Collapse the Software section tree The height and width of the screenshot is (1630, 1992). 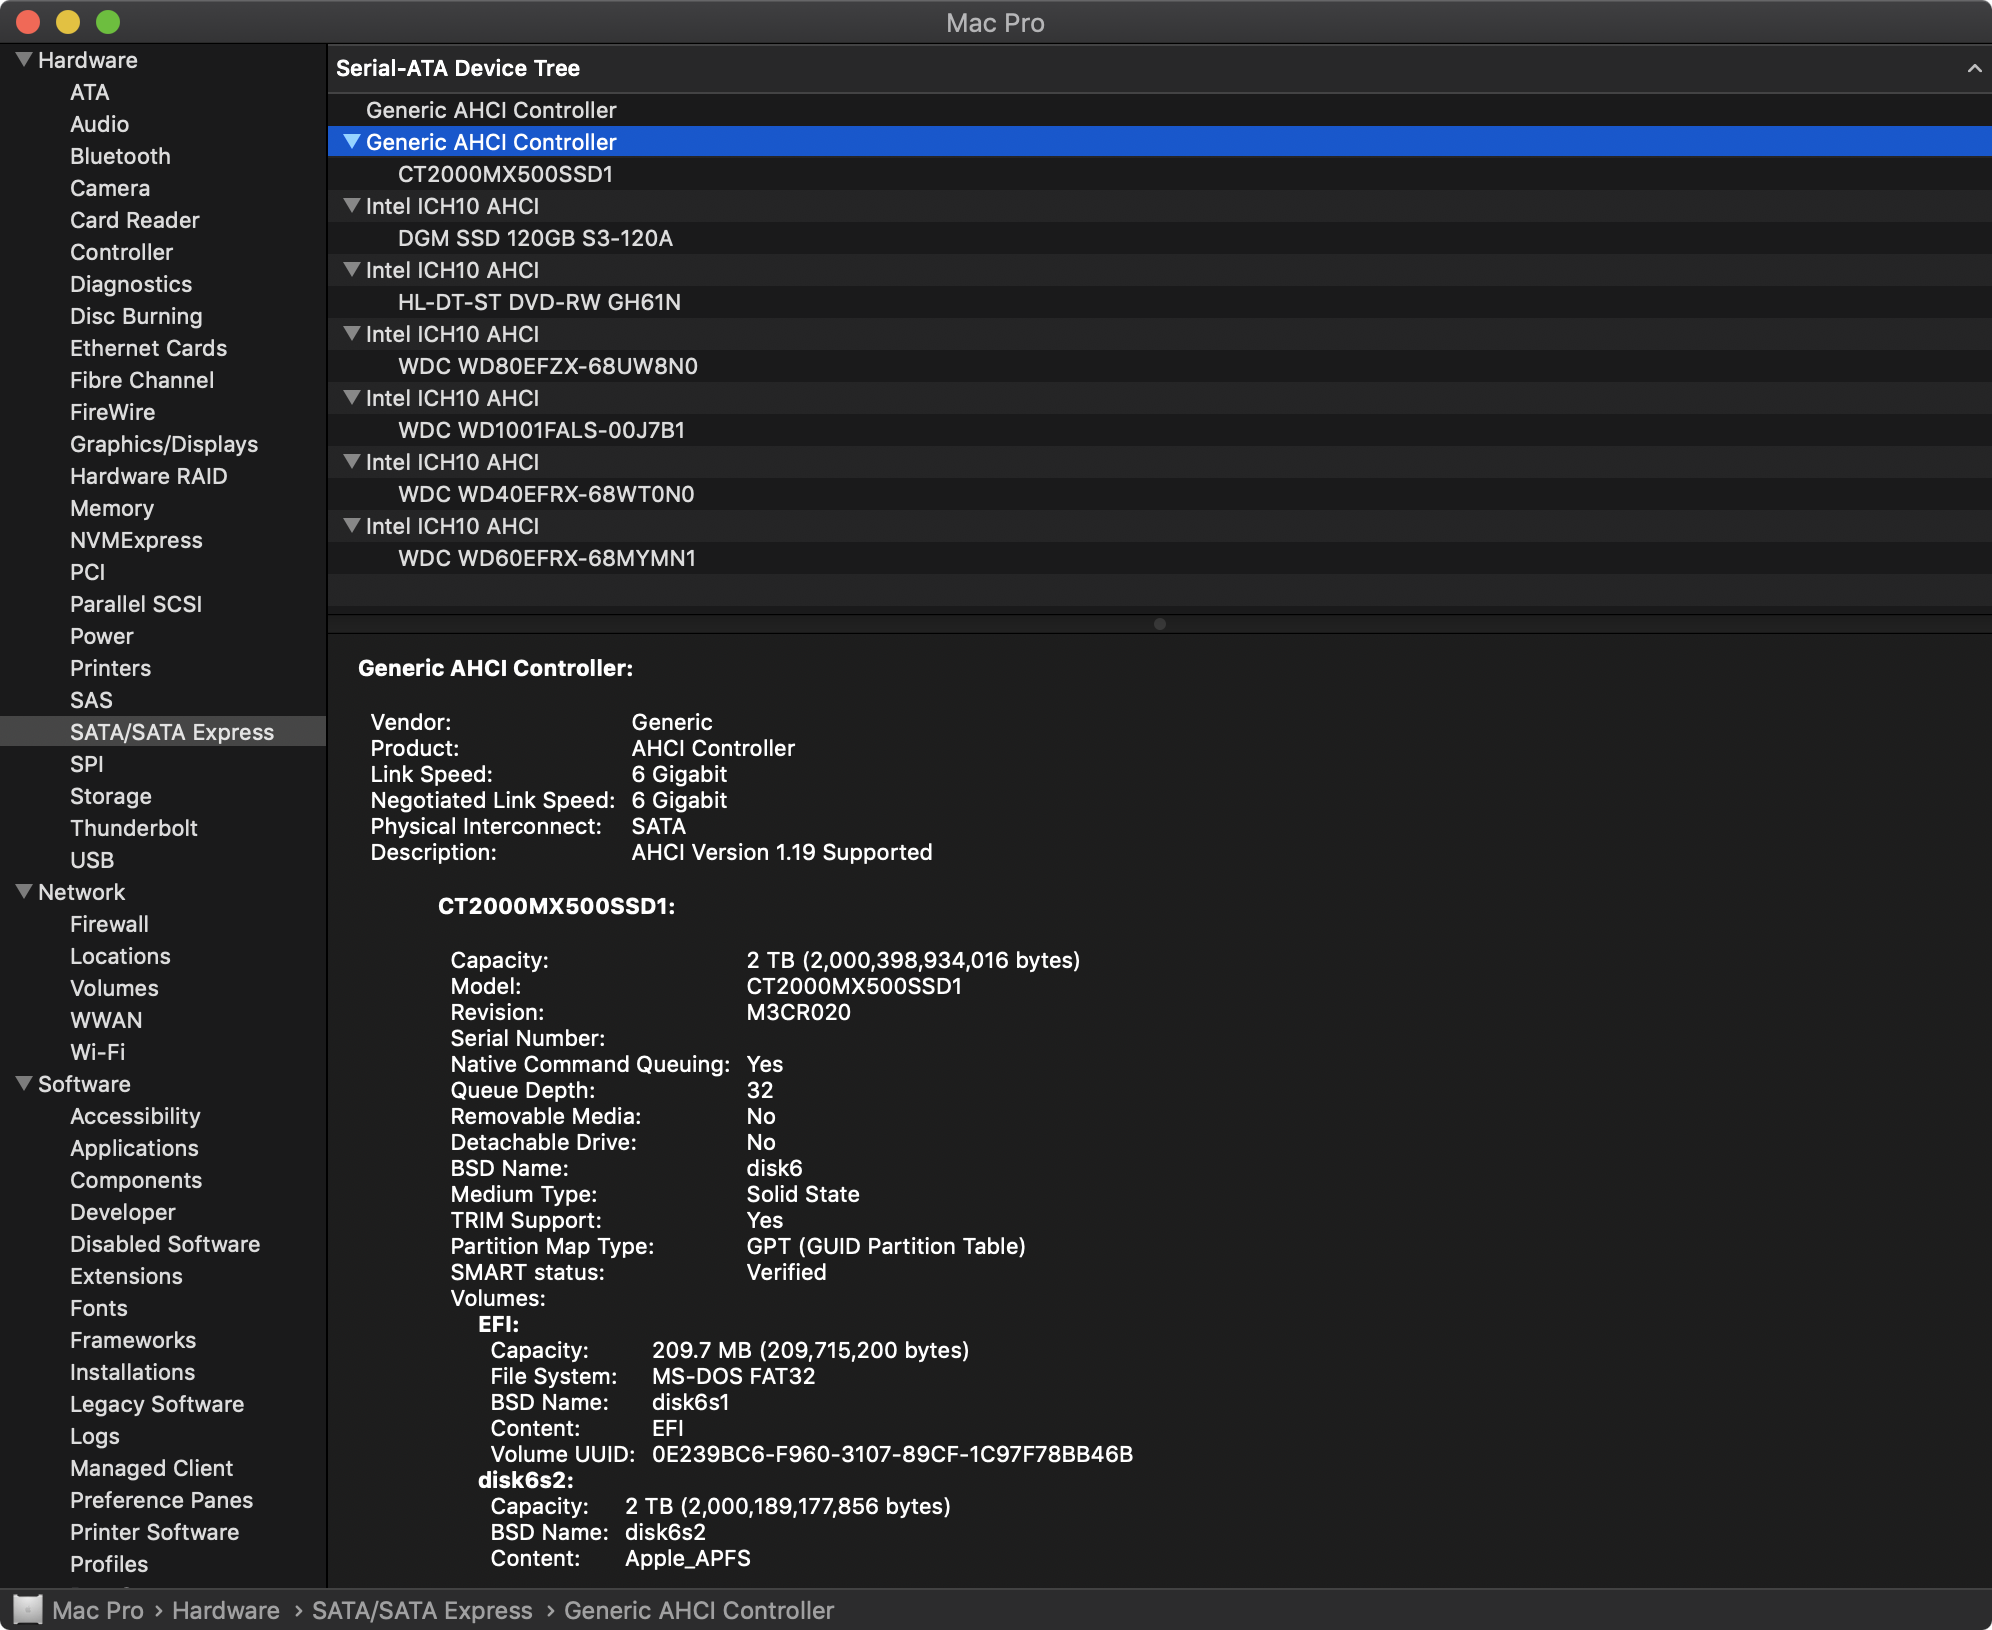[x=22, y=1082]
